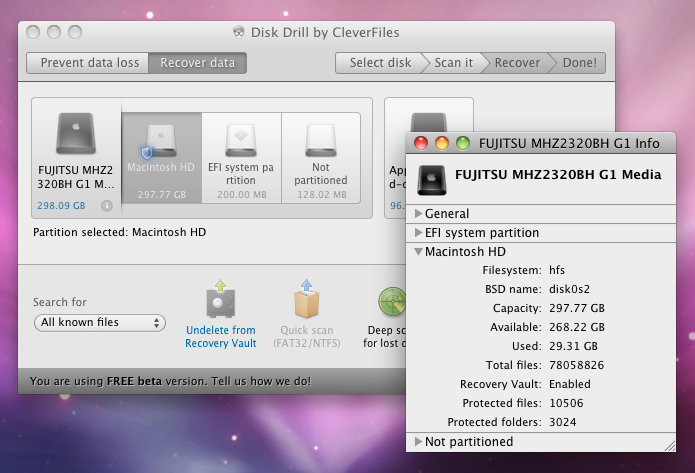
Task: Switch to Recover data mode
Action: pos(197,63)
